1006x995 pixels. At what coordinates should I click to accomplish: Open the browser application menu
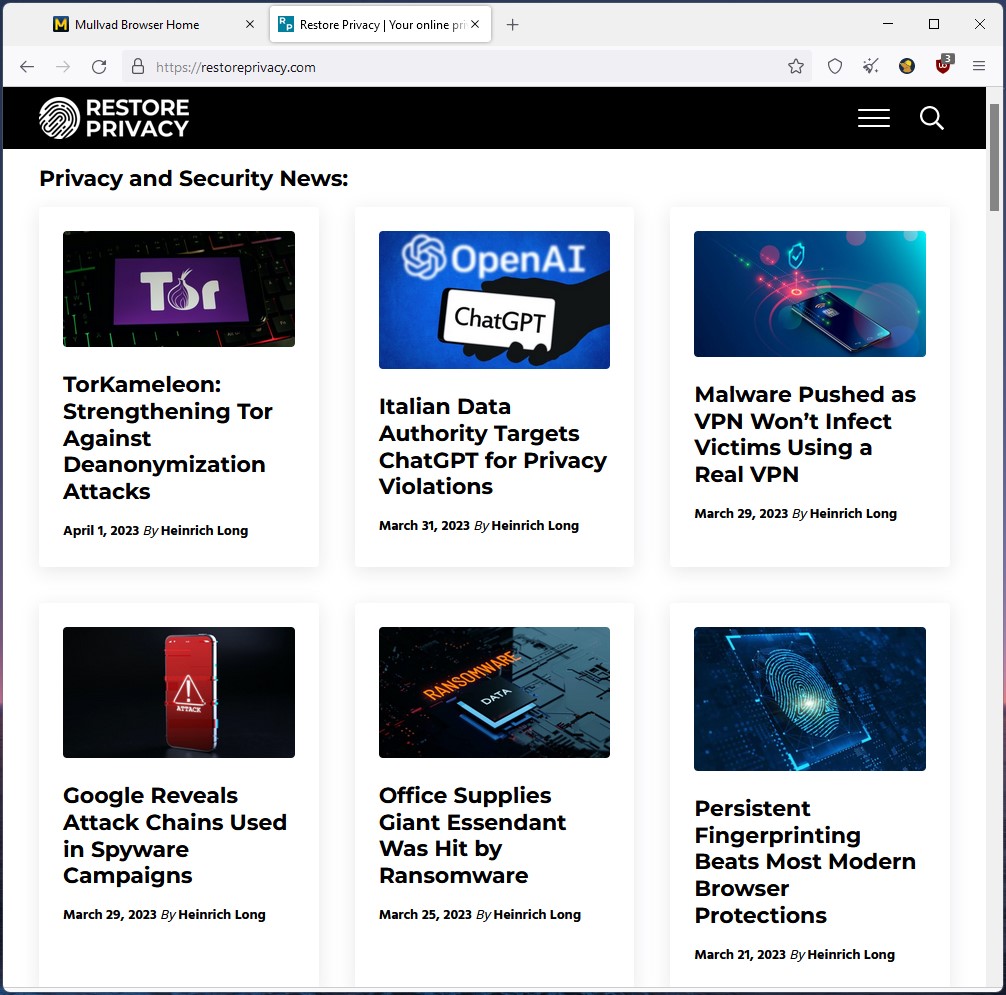coord(978,66)
